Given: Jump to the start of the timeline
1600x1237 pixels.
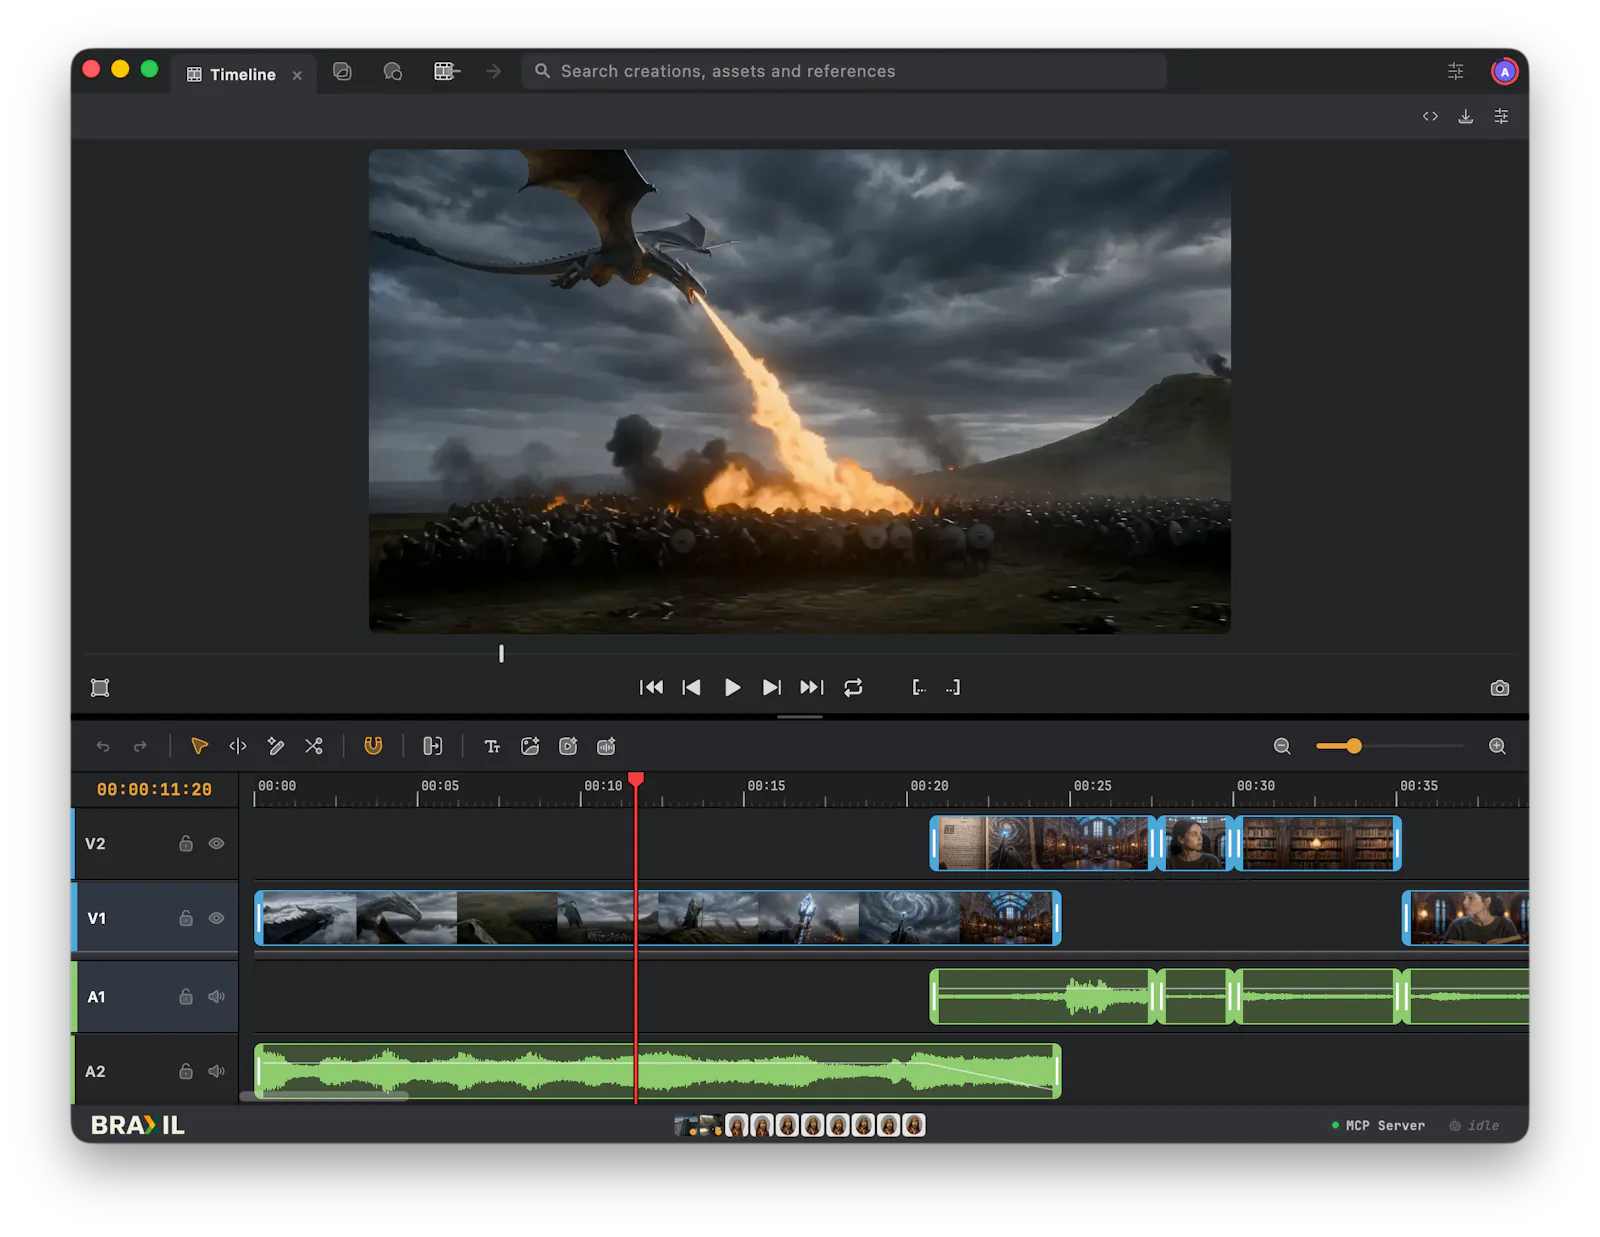Looking at the screenshot, I should point(651,687).
